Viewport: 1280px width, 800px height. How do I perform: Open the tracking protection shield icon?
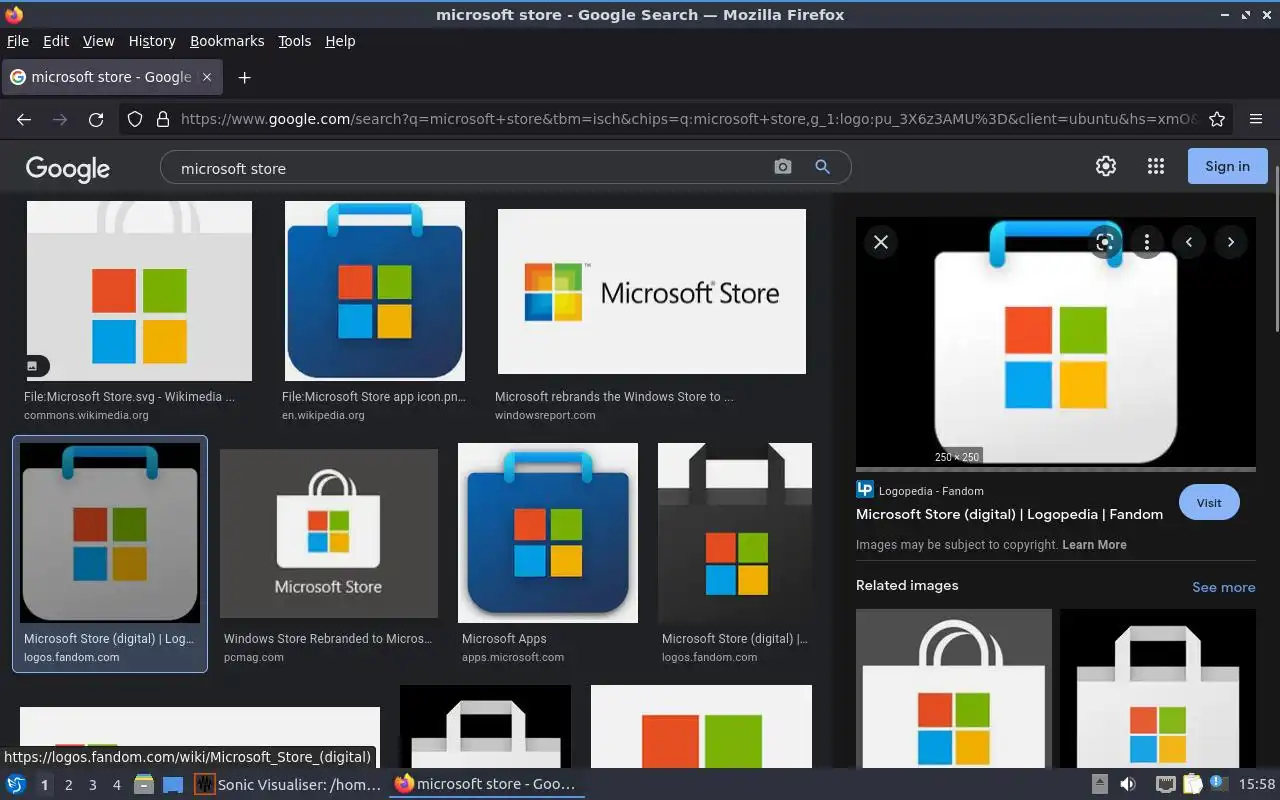pyautogui.click(x=135, y=119)
